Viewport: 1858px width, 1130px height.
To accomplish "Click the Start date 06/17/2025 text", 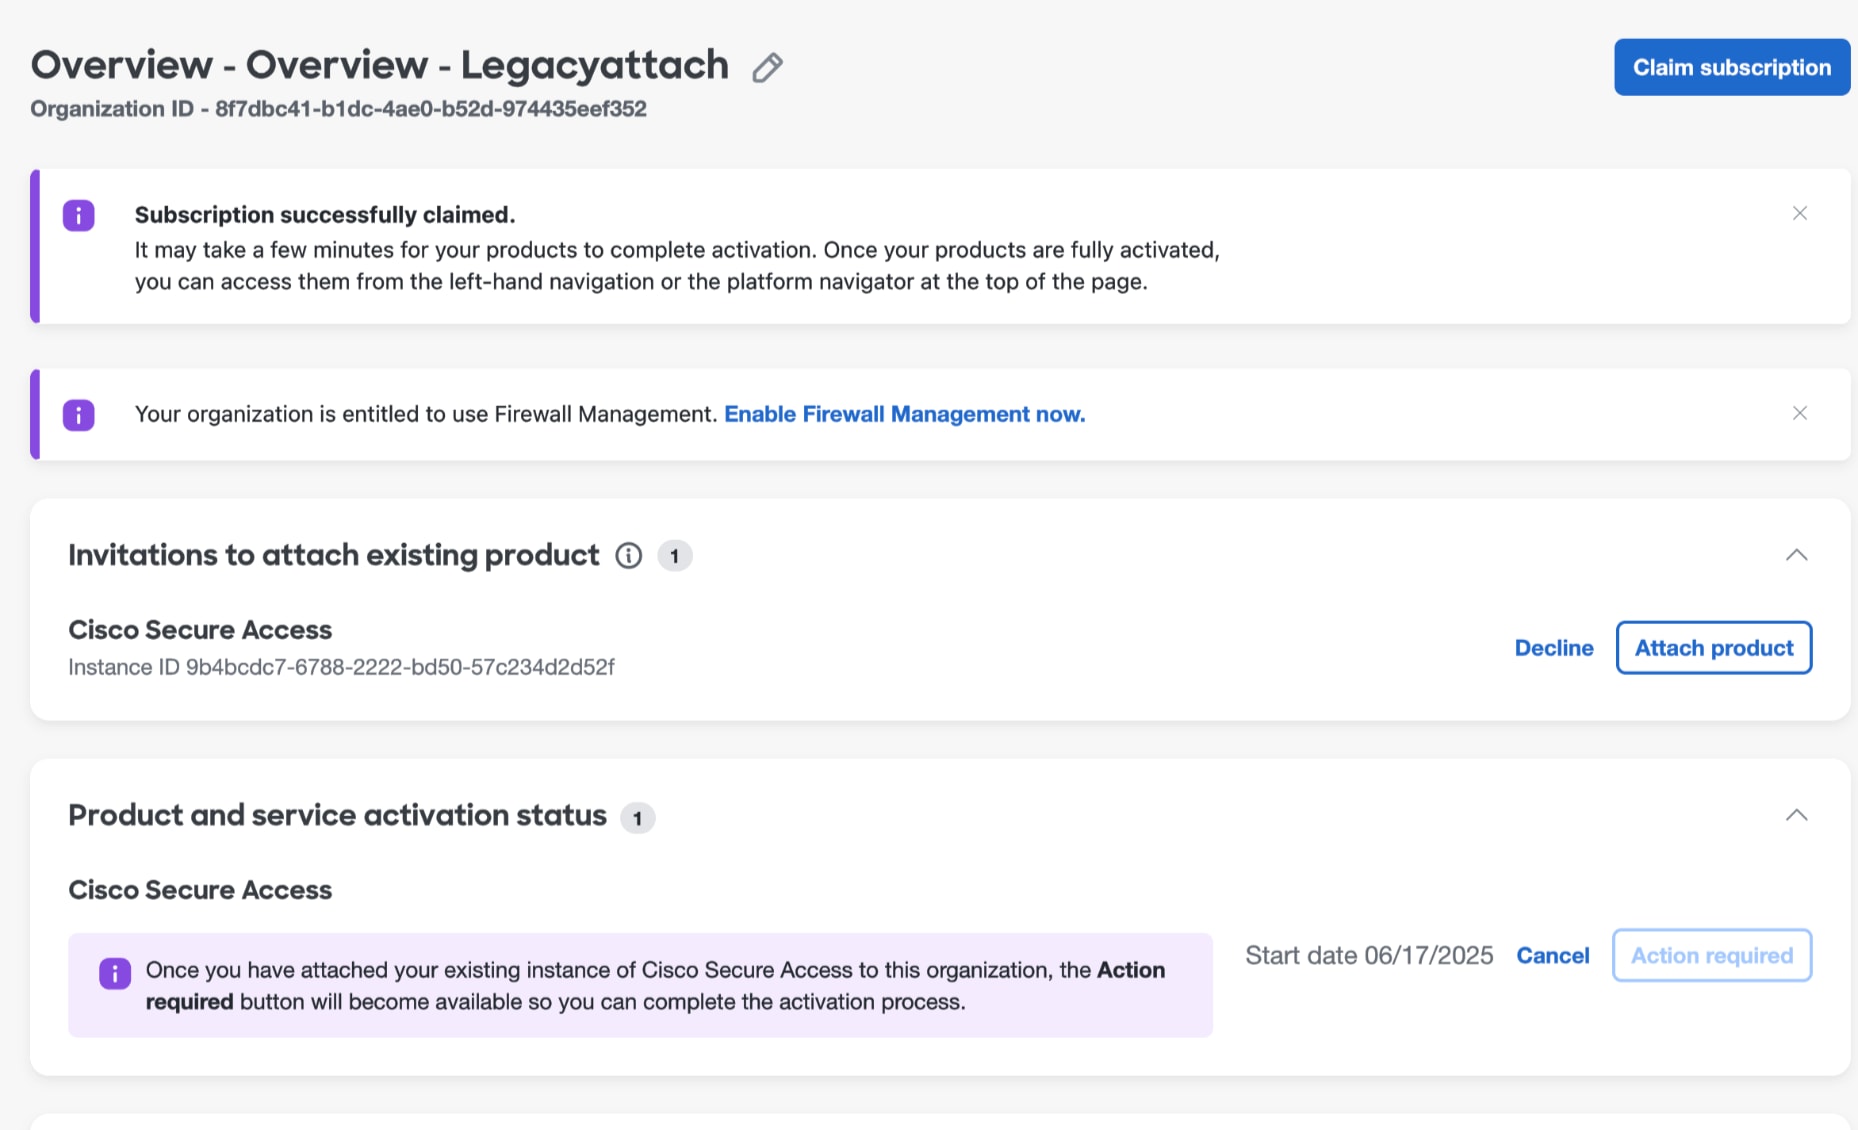I will [x=1369, y=955].
